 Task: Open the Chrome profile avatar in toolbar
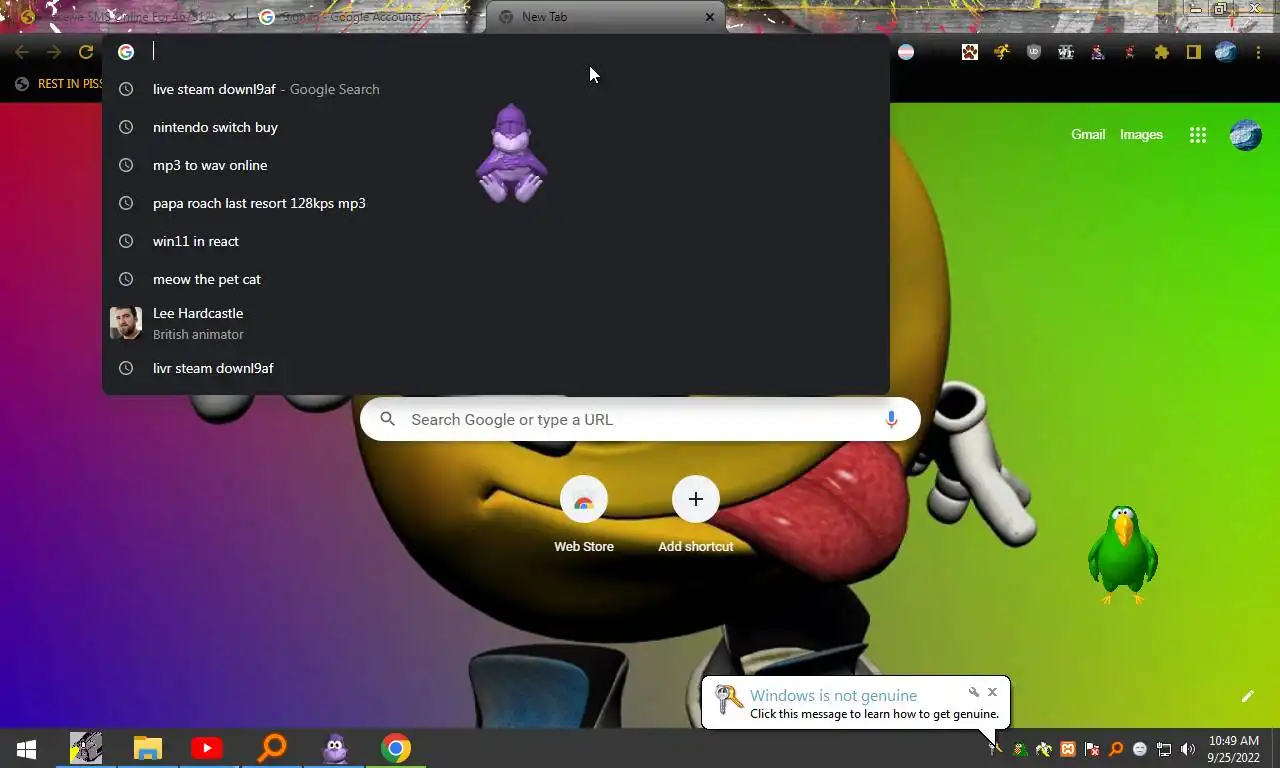tap(1226, 52)
